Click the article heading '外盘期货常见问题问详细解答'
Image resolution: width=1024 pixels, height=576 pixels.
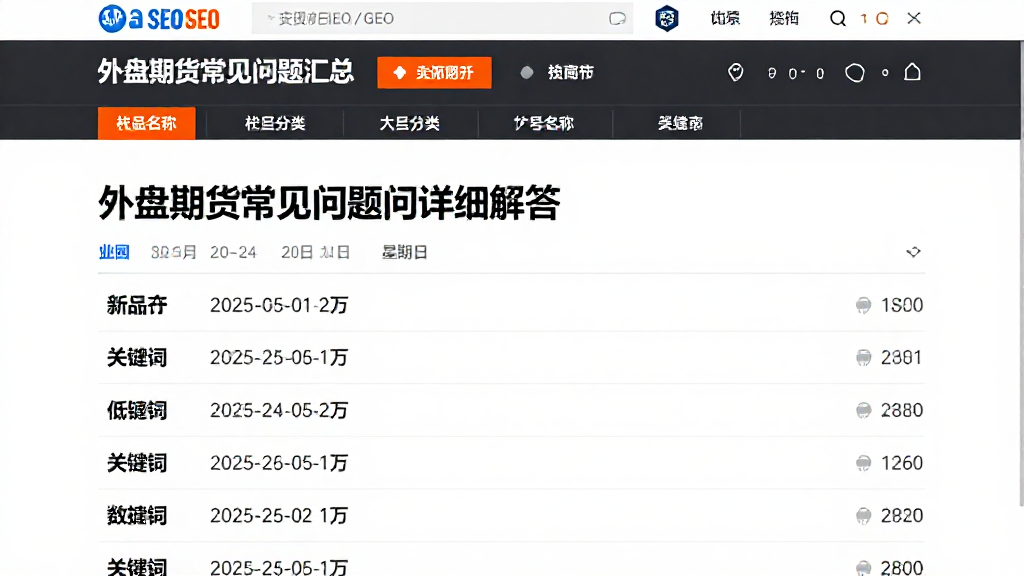(x=329, y=203)
